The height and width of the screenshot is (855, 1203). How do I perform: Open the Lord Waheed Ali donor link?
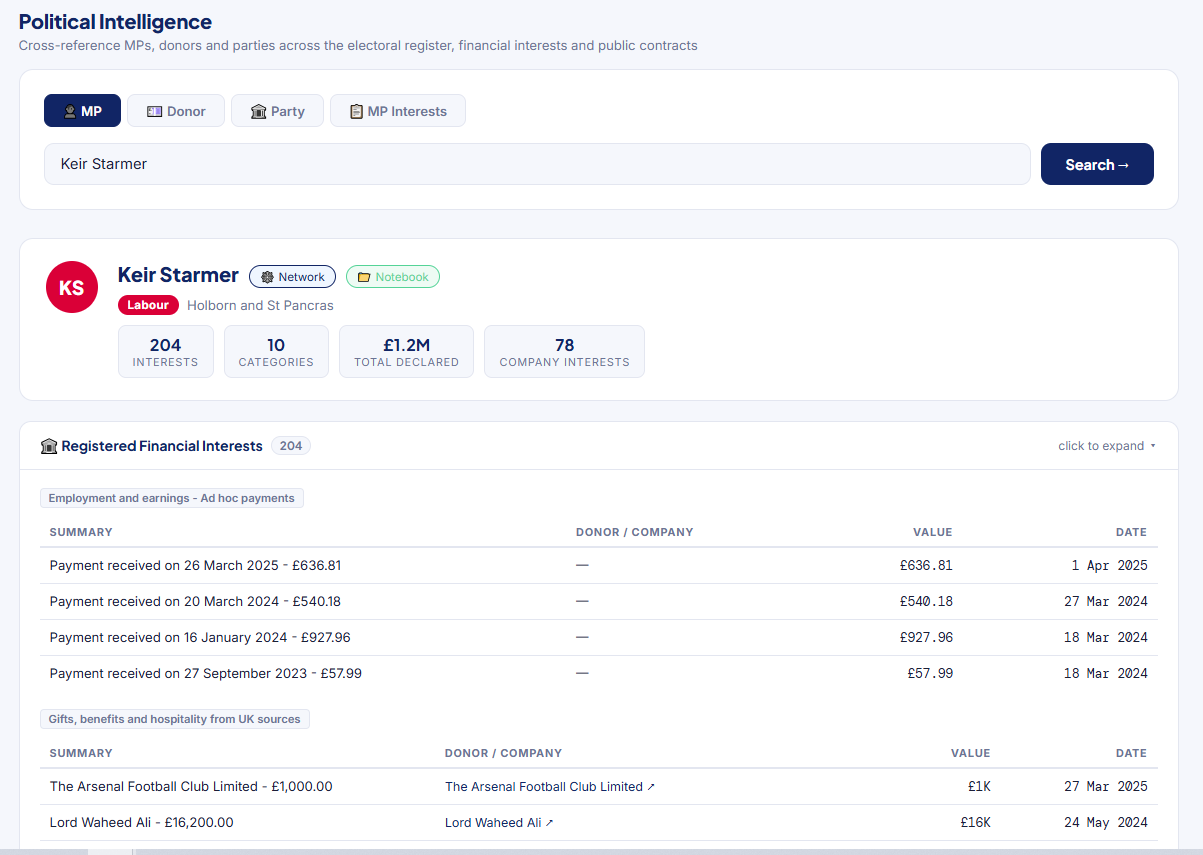tap(499, 823)
